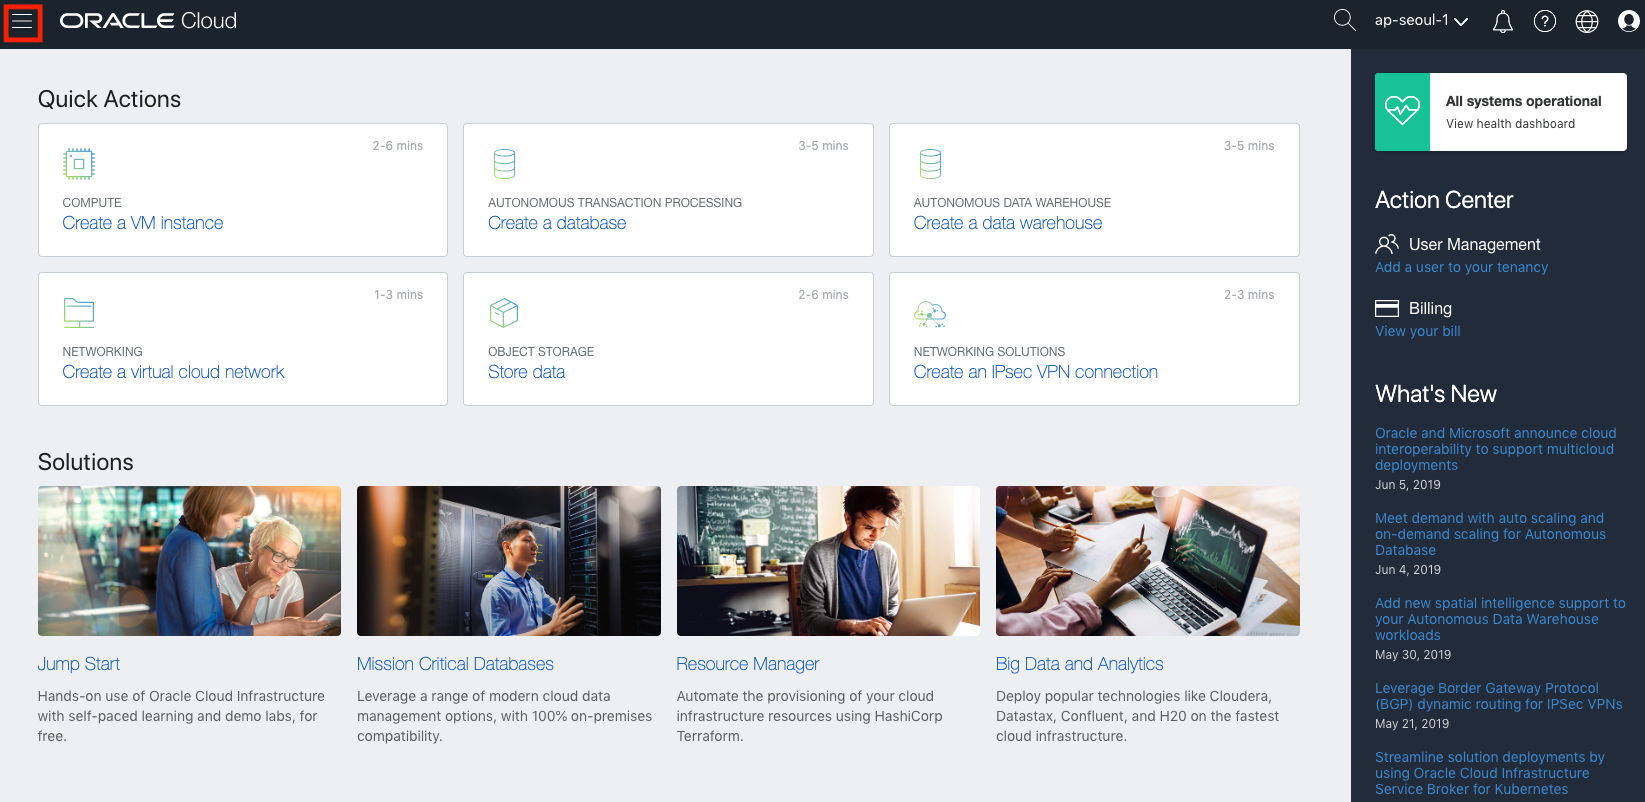Click the May 30, 2019 date text
The image size is (1645, 802).
pyautogui.click(x=1413, y=655)
